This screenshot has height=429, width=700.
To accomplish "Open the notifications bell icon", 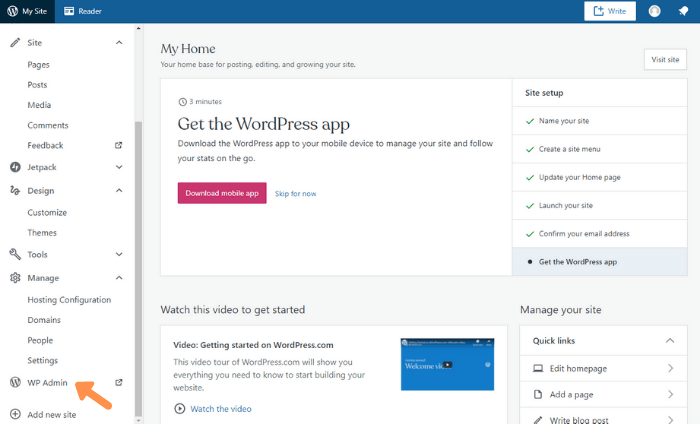I will coord(683,11).
